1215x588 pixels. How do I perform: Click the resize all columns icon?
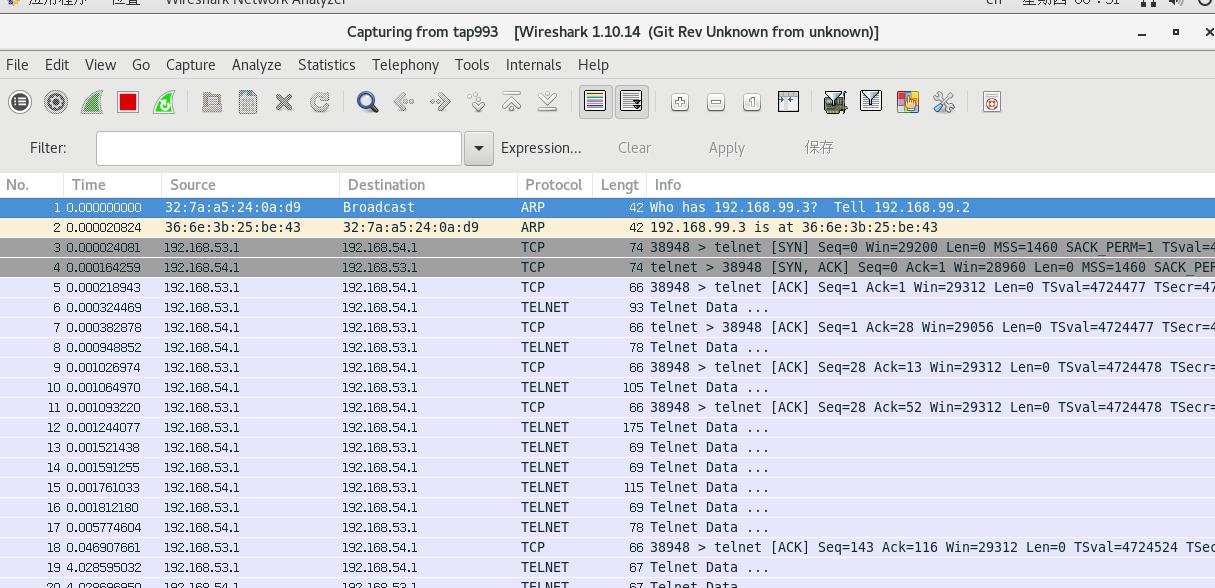[788, 102]
